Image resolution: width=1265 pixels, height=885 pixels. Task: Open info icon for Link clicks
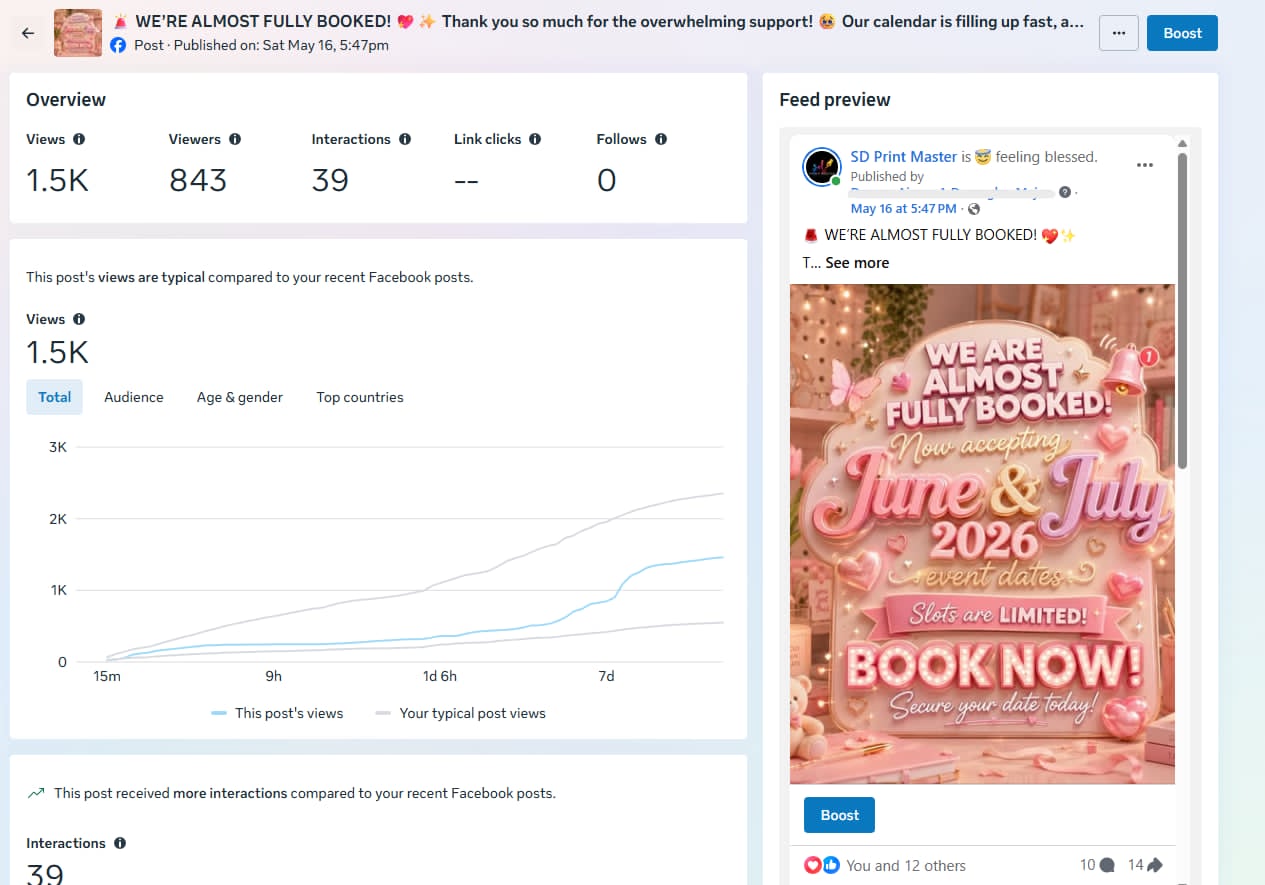pos(535,139)
